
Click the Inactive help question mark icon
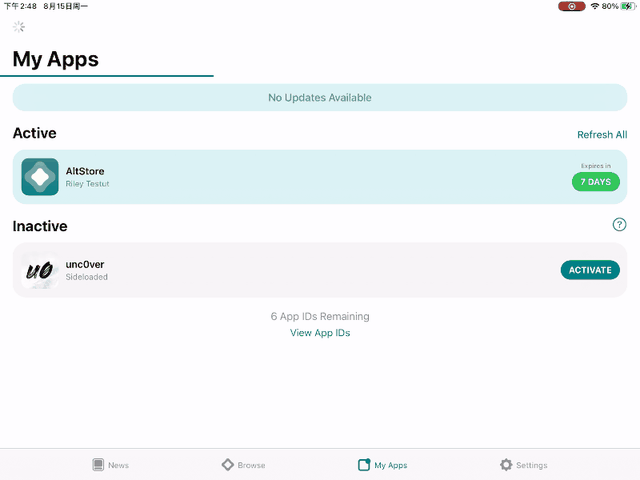pyautogui.click(x=619, y=224)
